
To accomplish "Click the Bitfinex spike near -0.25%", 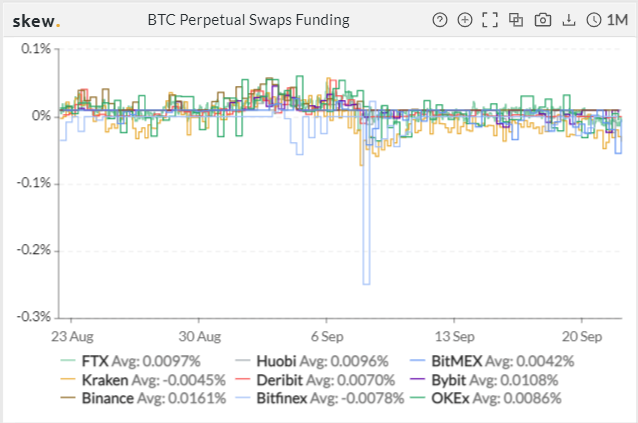I will (366, 283).
